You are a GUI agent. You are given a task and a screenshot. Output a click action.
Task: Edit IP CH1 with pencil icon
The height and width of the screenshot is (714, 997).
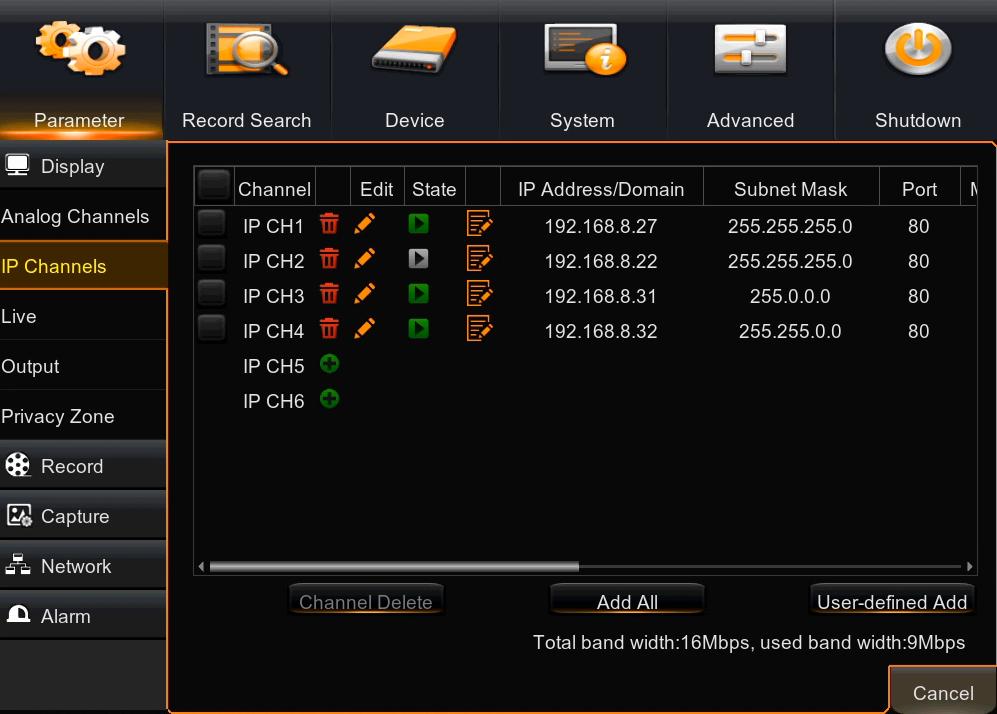point(364,224)
